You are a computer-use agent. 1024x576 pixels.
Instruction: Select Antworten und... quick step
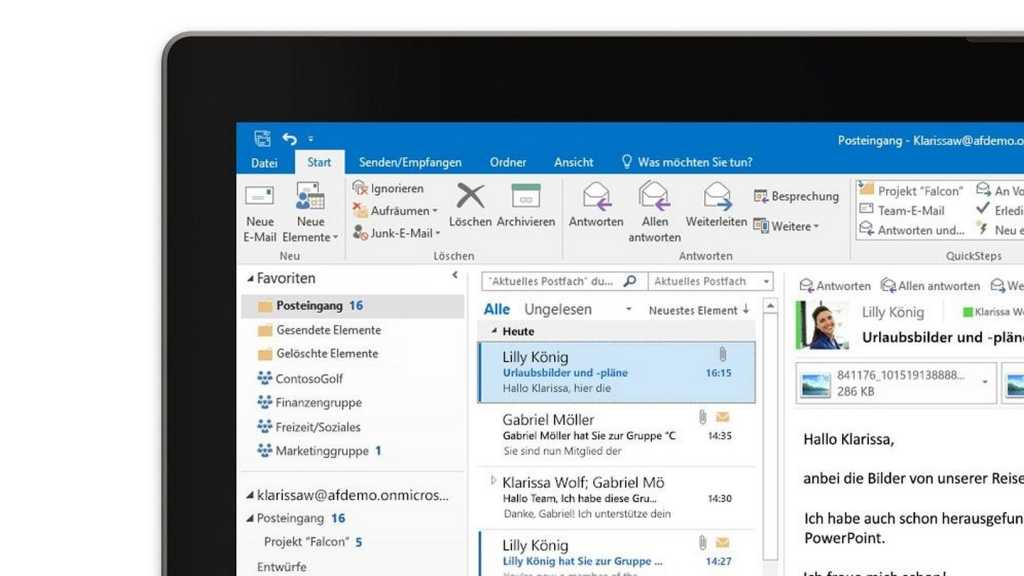(x=912, y=230)
